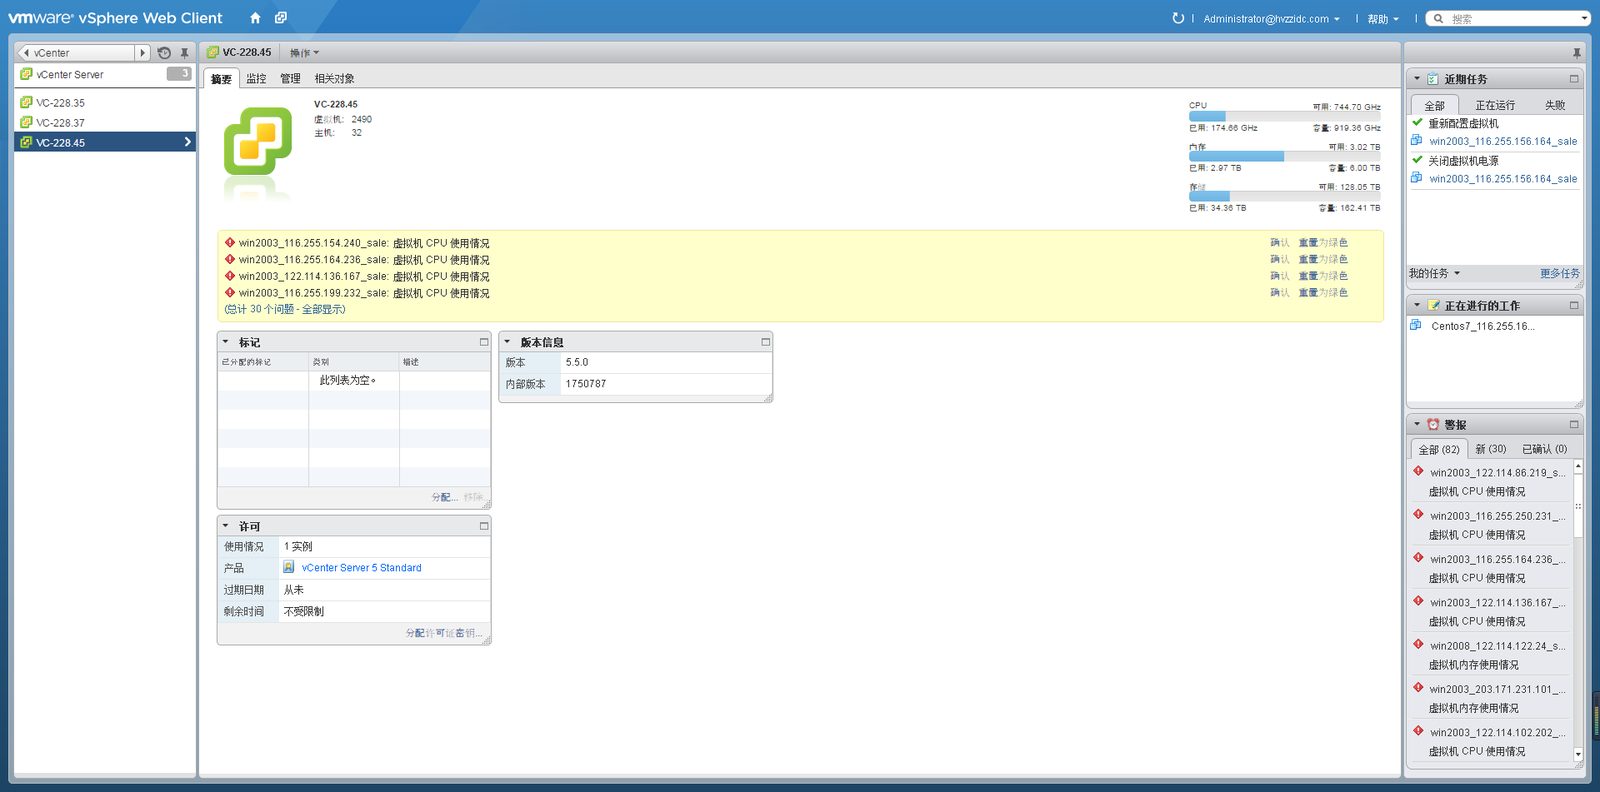The image size is (1600, 792).
Task: Click the red alarm icon for win2003_122.114.86.219
Action: (x=1418, y=471)
